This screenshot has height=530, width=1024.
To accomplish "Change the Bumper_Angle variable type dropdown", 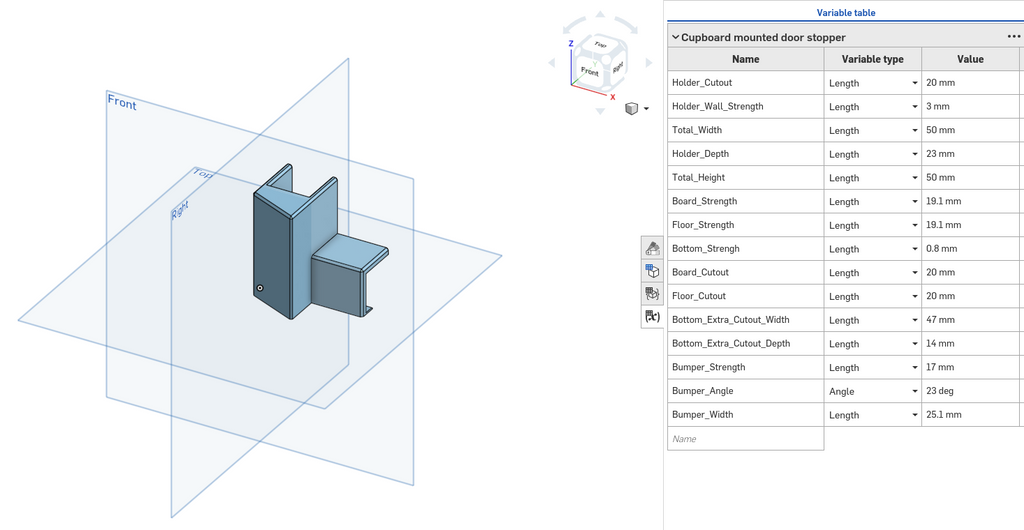I will pyautogui.click(x=872, y=391).
